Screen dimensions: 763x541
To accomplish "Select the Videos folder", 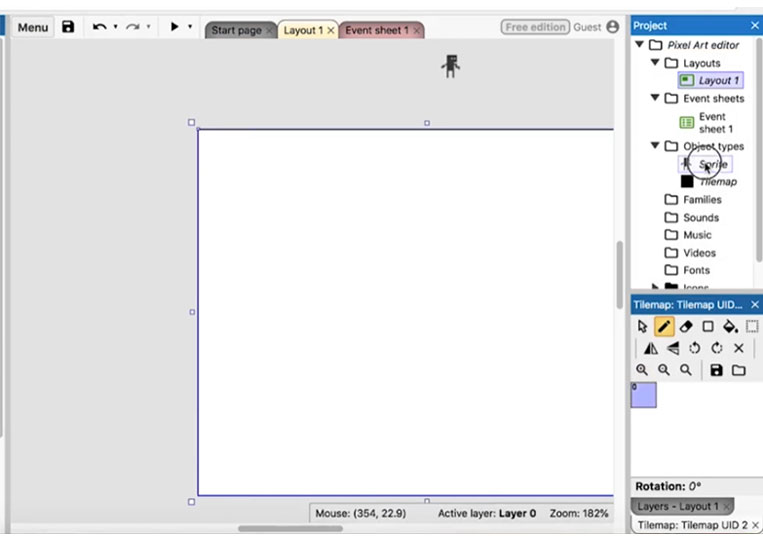I will (x=699, y=253).
